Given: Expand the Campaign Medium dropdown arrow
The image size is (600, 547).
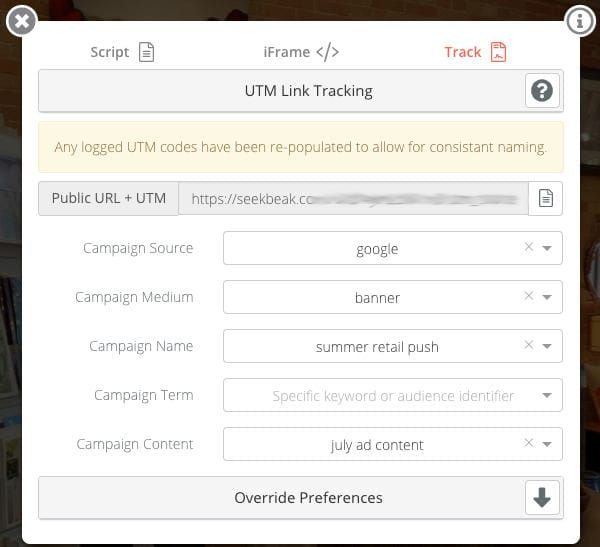Looking at the screenshot, I should tap(547, 297).
